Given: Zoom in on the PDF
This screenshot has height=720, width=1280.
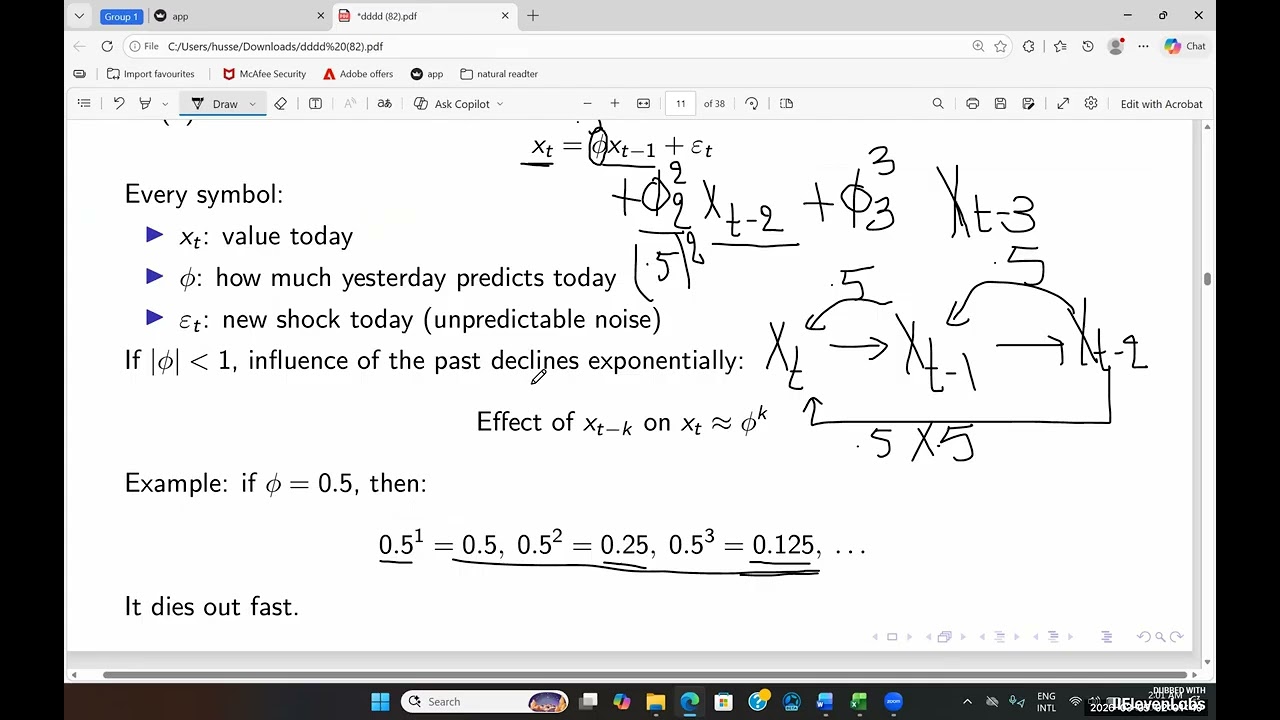Looking at the screenshot, I should [x=615, y=104].
